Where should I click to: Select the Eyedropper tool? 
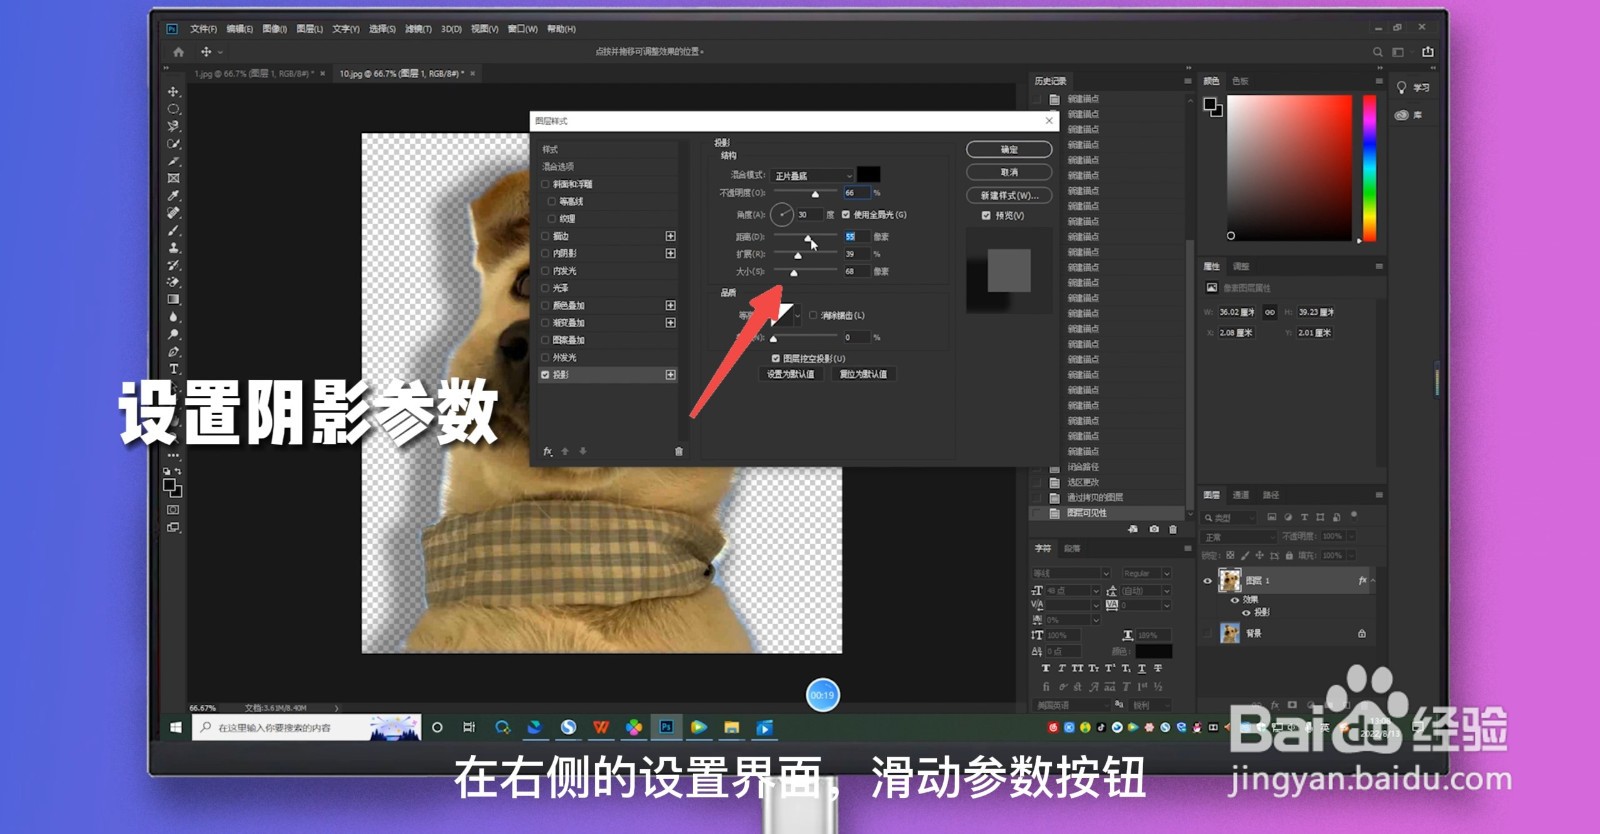click(x=173, y=195)
